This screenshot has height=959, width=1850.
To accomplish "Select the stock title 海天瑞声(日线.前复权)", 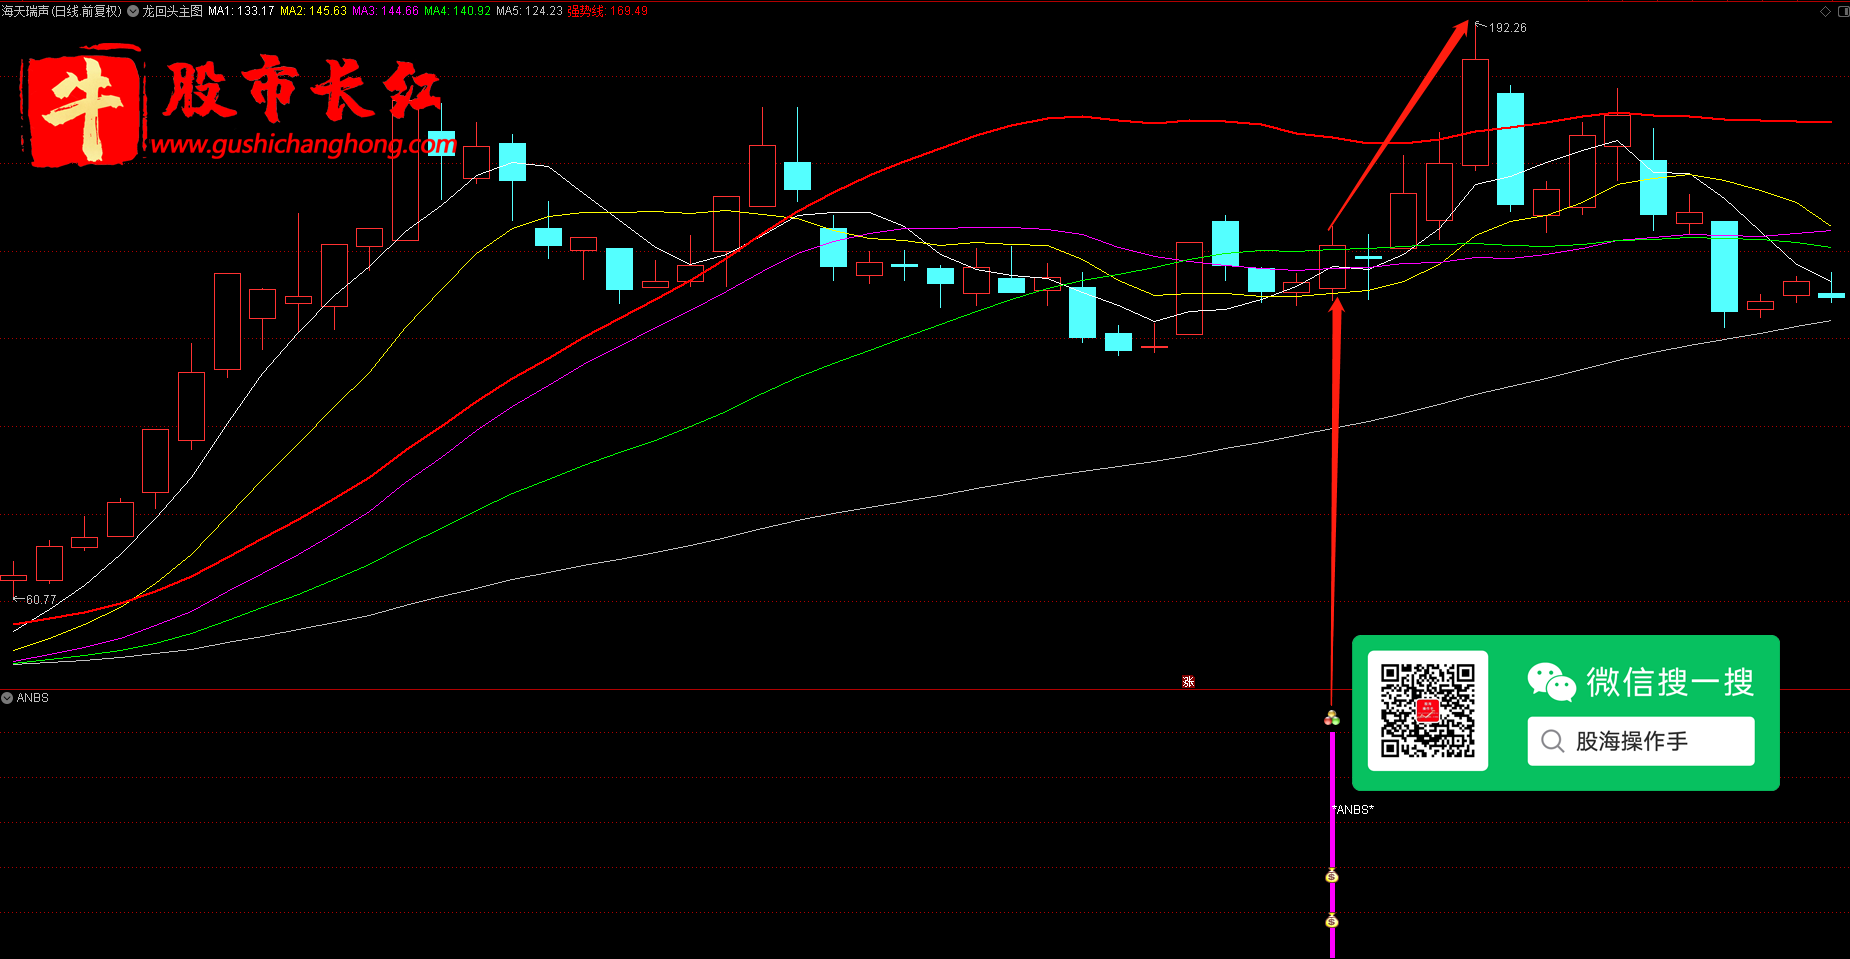I will point(62,11).
